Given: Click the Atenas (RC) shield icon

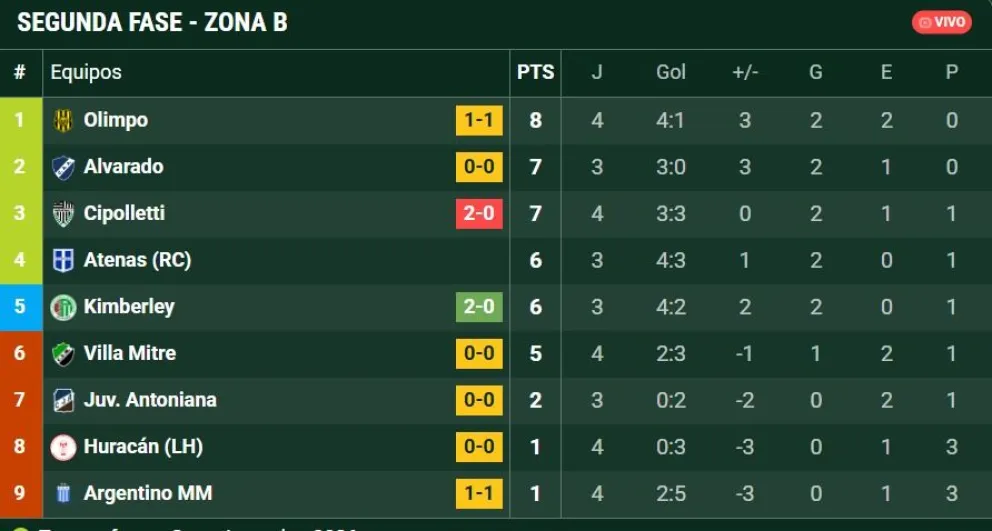Looking at the screenshot, I should [x=63, y=260].
